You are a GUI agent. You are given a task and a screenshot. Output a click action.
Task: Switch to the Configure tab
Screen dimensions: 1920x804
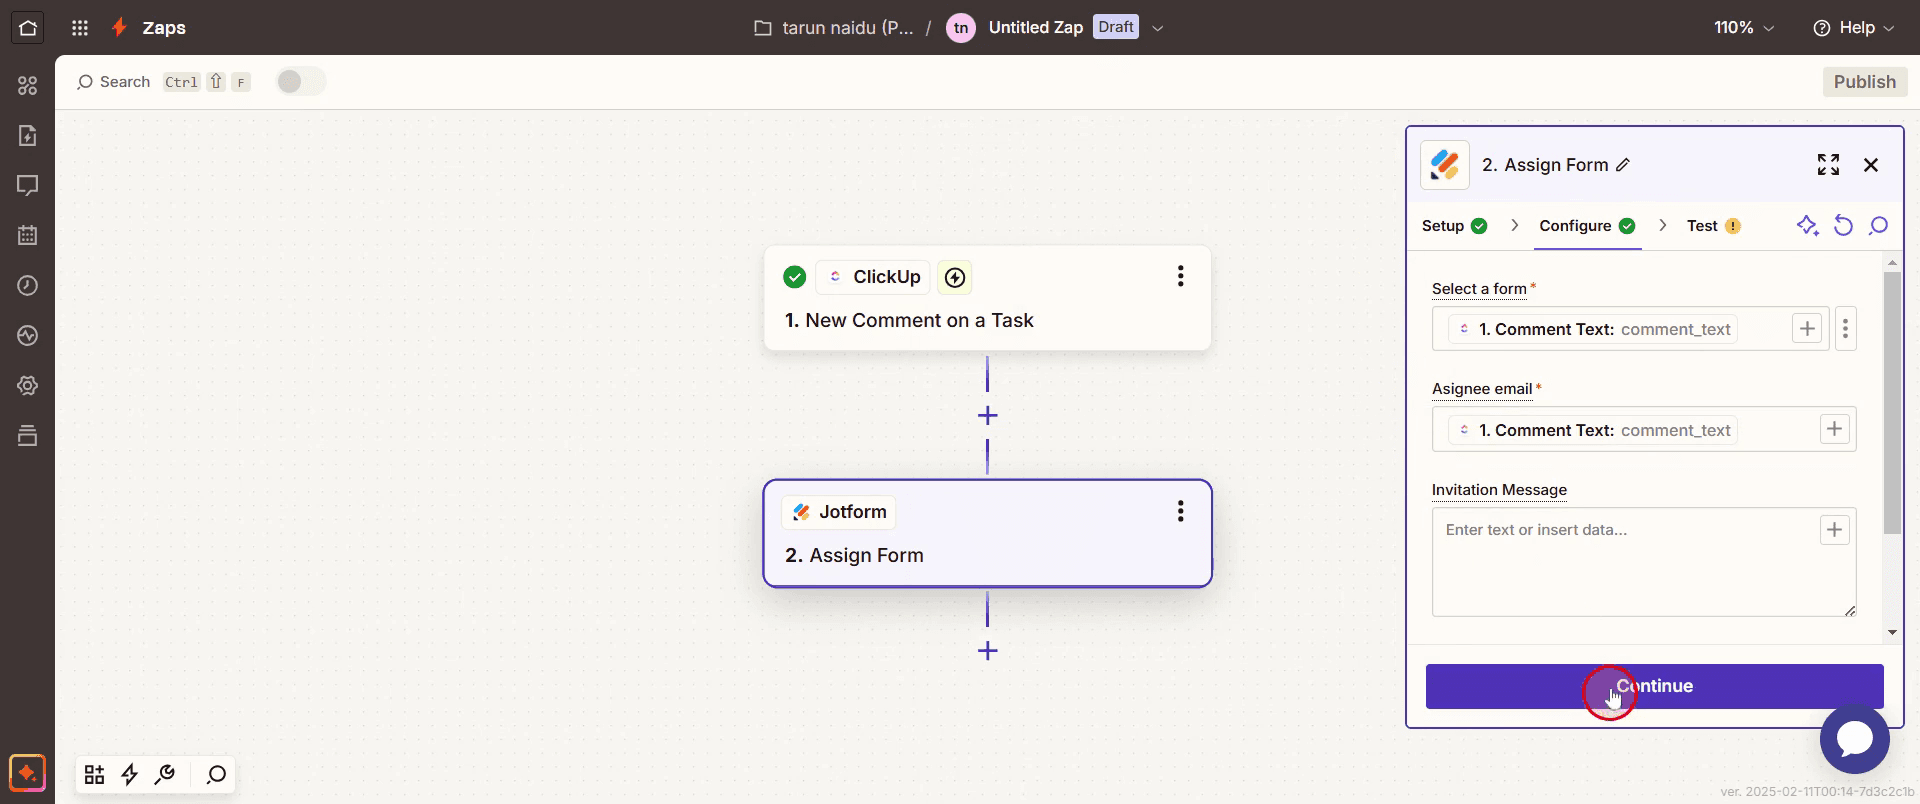coord(1587,226)
